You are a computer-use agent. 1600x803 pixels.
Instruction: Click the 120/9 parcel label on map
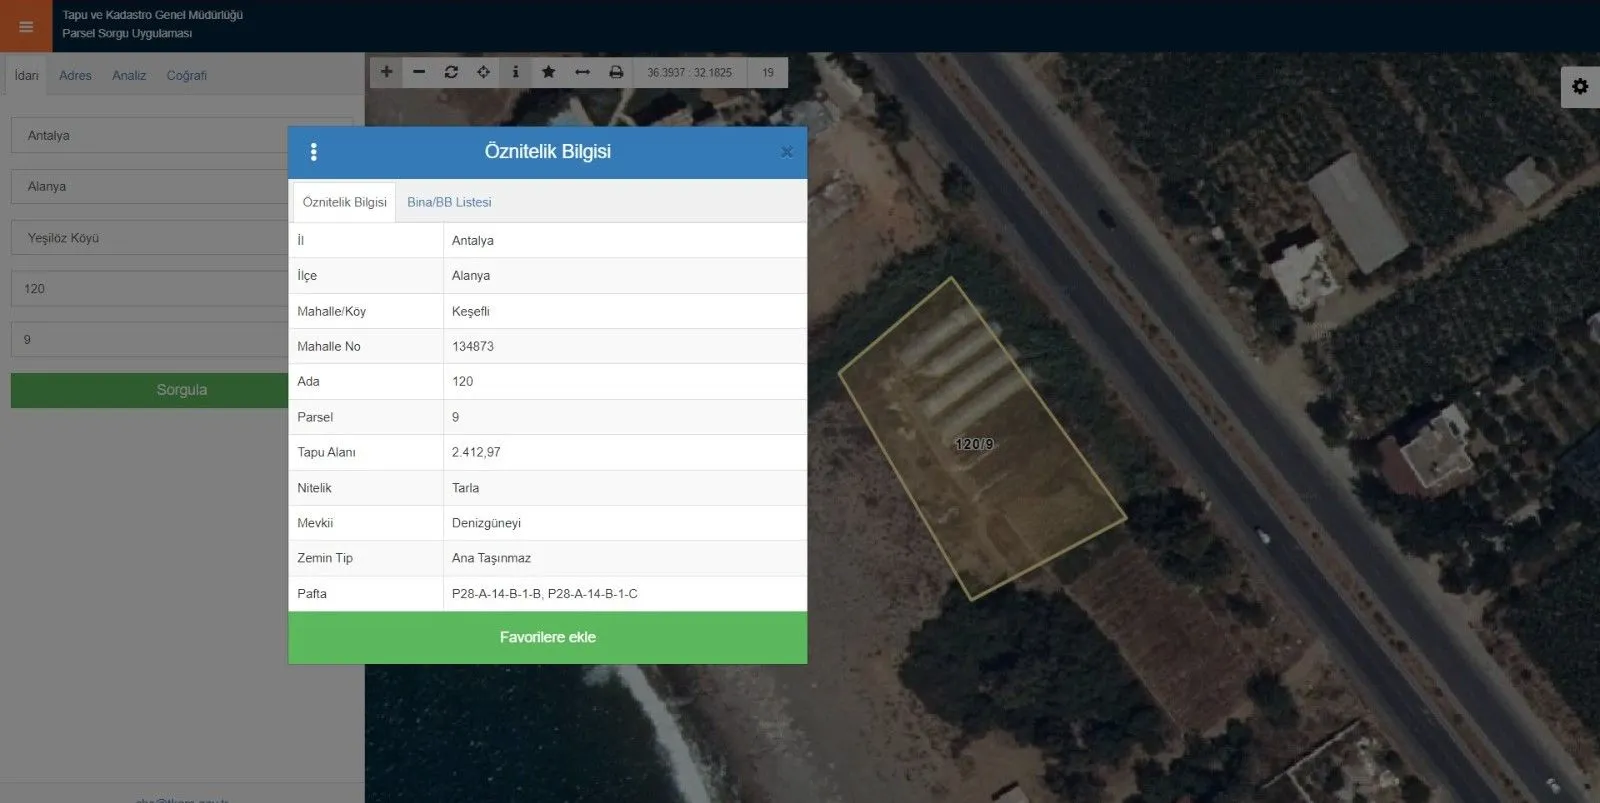point(975,444)
